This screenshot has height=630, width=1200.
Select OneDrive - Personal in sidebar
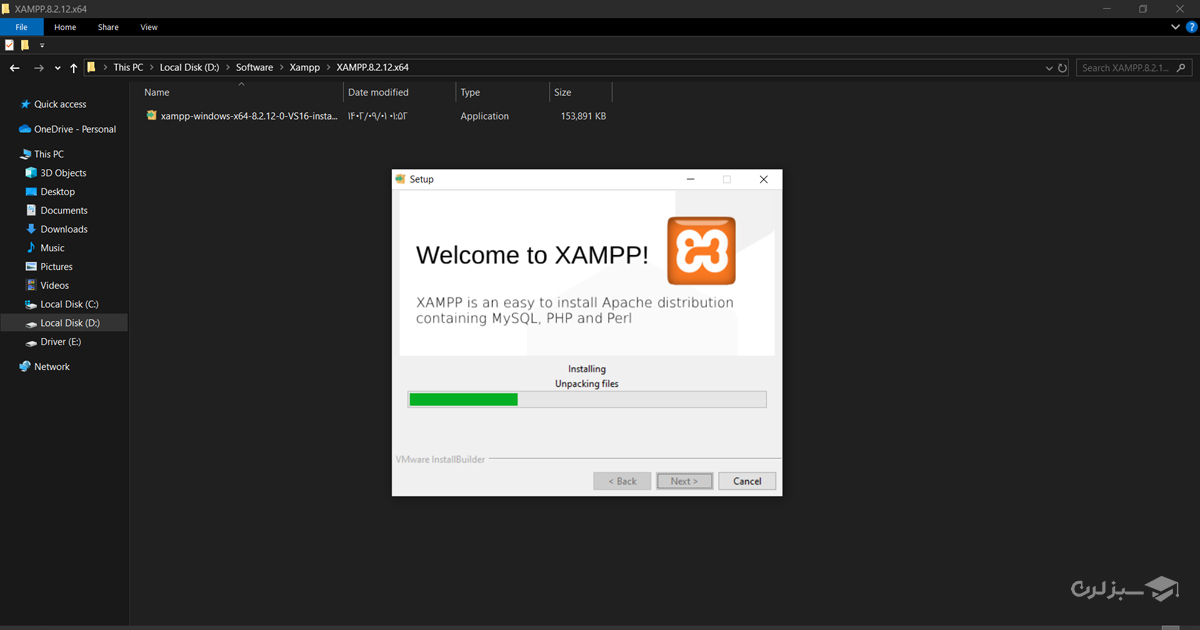(x=74, y=129)
